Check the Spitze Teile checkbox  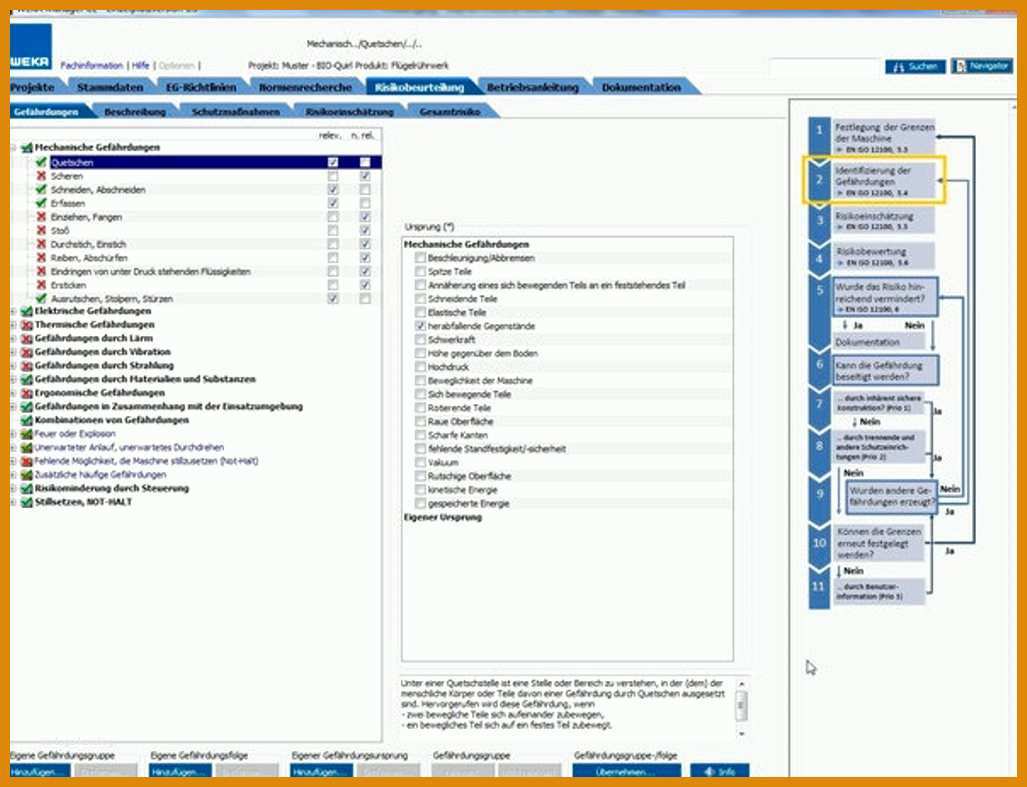tap(420, 271)
